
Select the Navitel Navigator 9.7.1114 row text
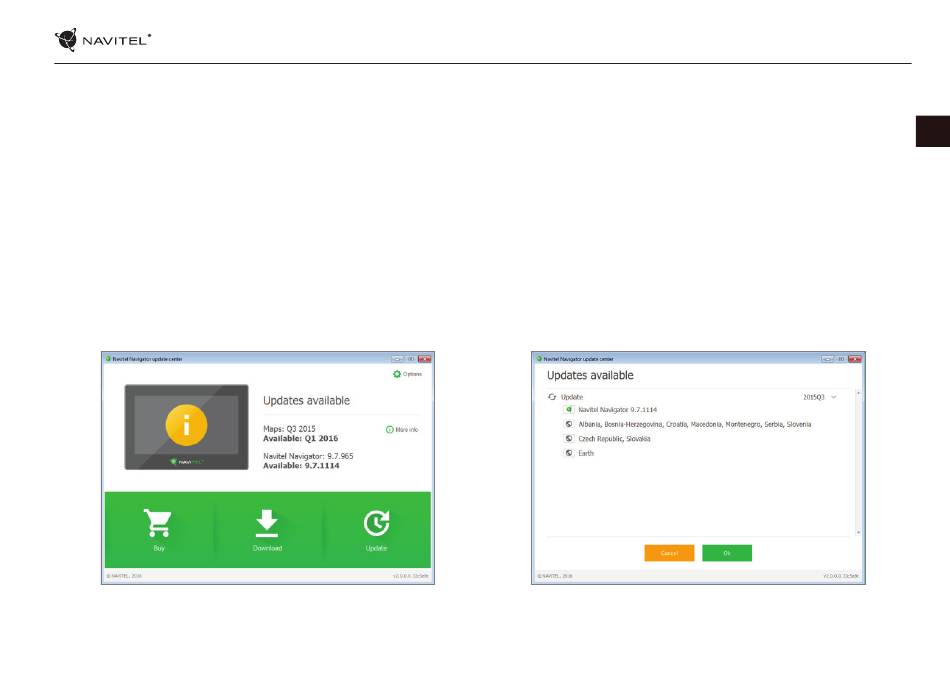point(617,409)
